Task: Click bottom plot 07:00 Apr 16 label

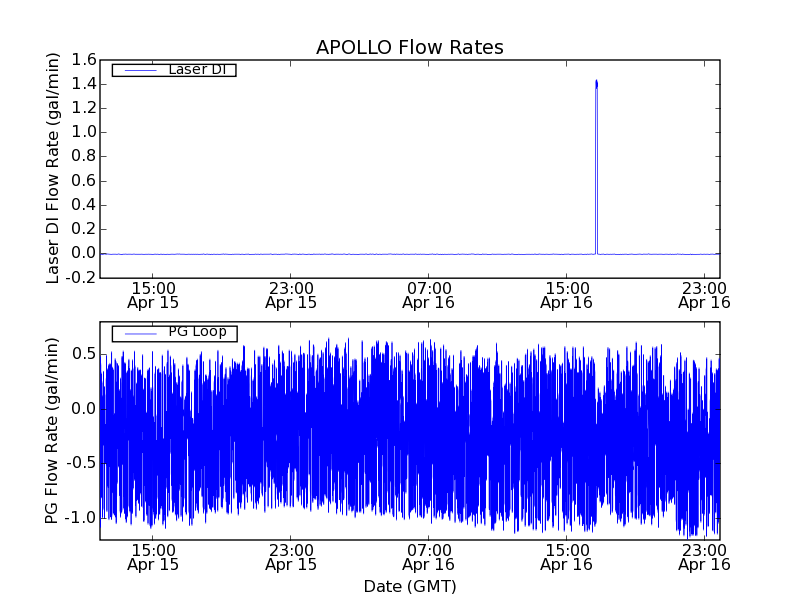Action: pyautogui.click(x=429, y=558)
